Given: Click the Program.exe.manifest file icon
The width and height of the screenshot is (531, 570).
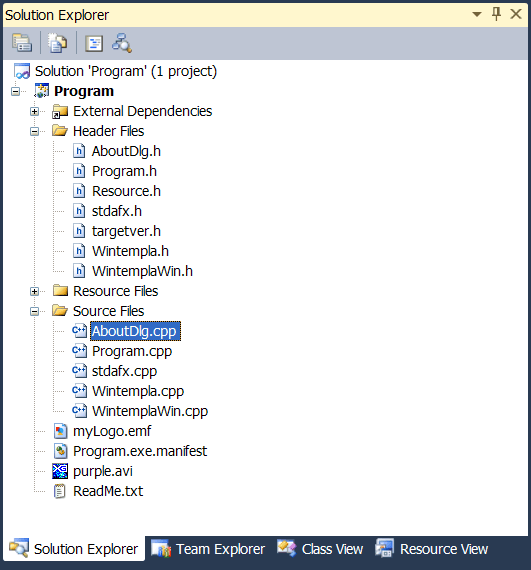Looking at the screenshot, I should [x=60, y=451].
